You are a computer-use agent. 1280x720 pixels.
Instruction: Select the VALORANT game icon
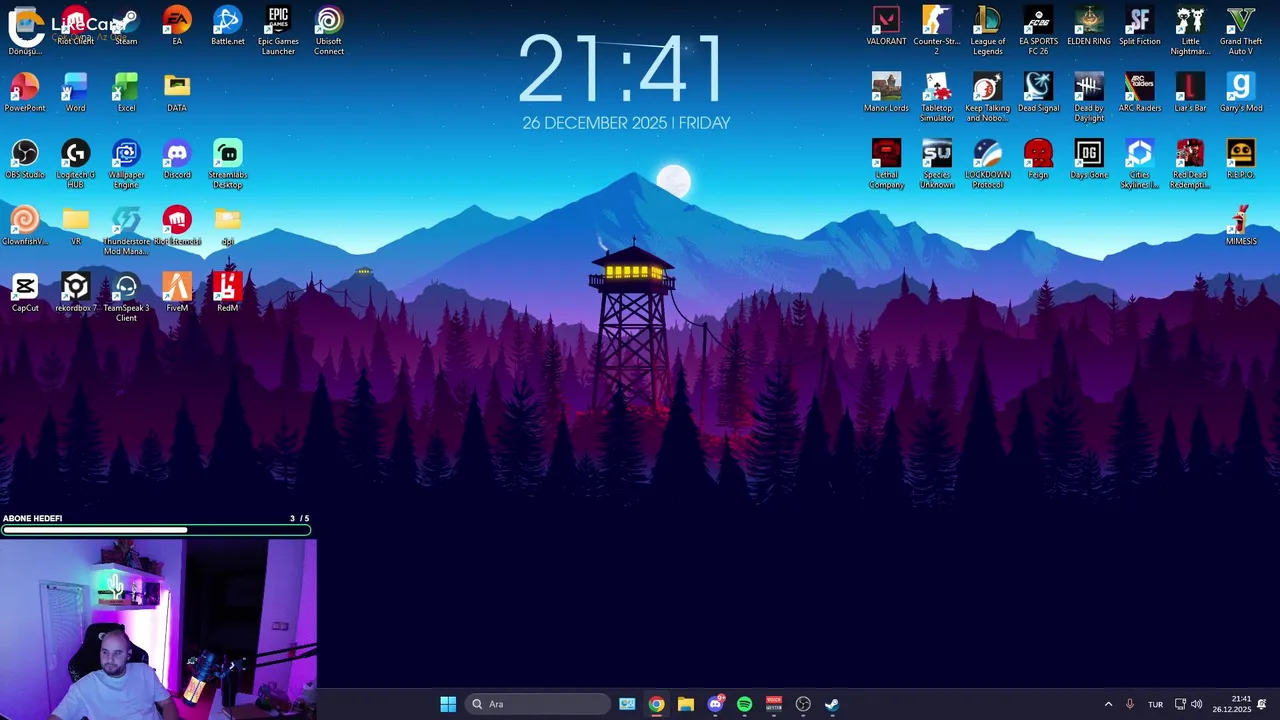(x=886, y=26)
